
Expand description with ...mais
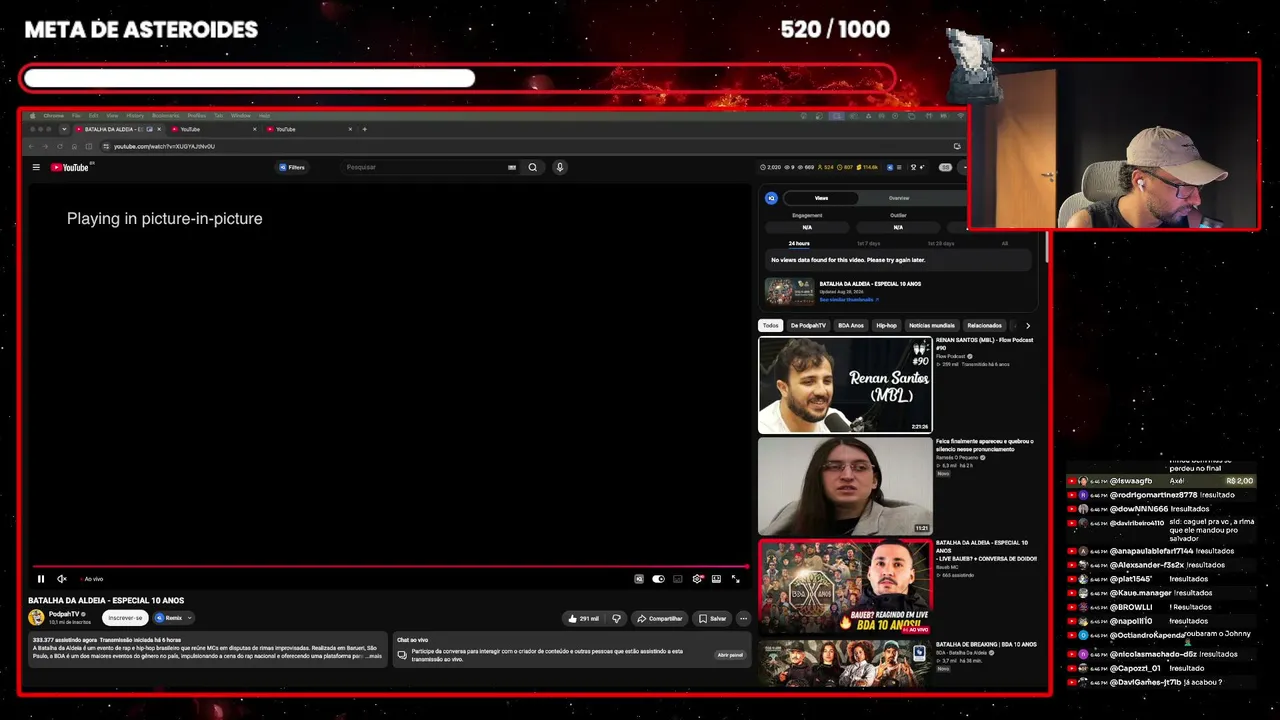pyautogui.click(x=372, y=656)
